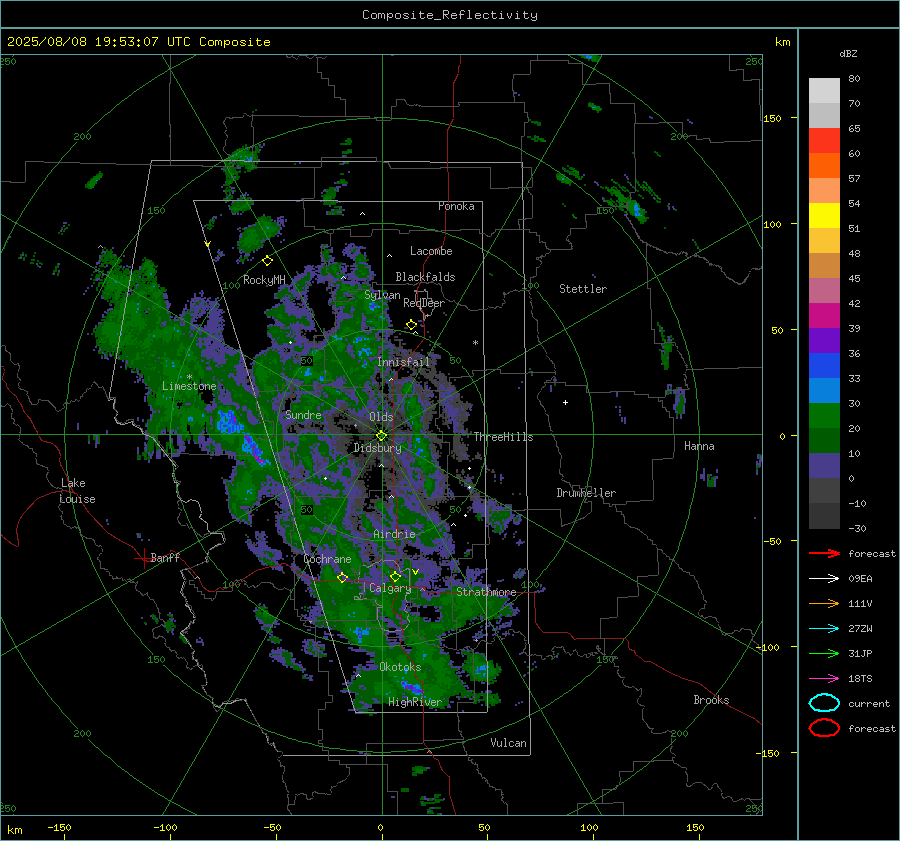This screenshot has height=841, width=900.
Task: Select the deep orange dBZ swatch
Action: [824, 165]
